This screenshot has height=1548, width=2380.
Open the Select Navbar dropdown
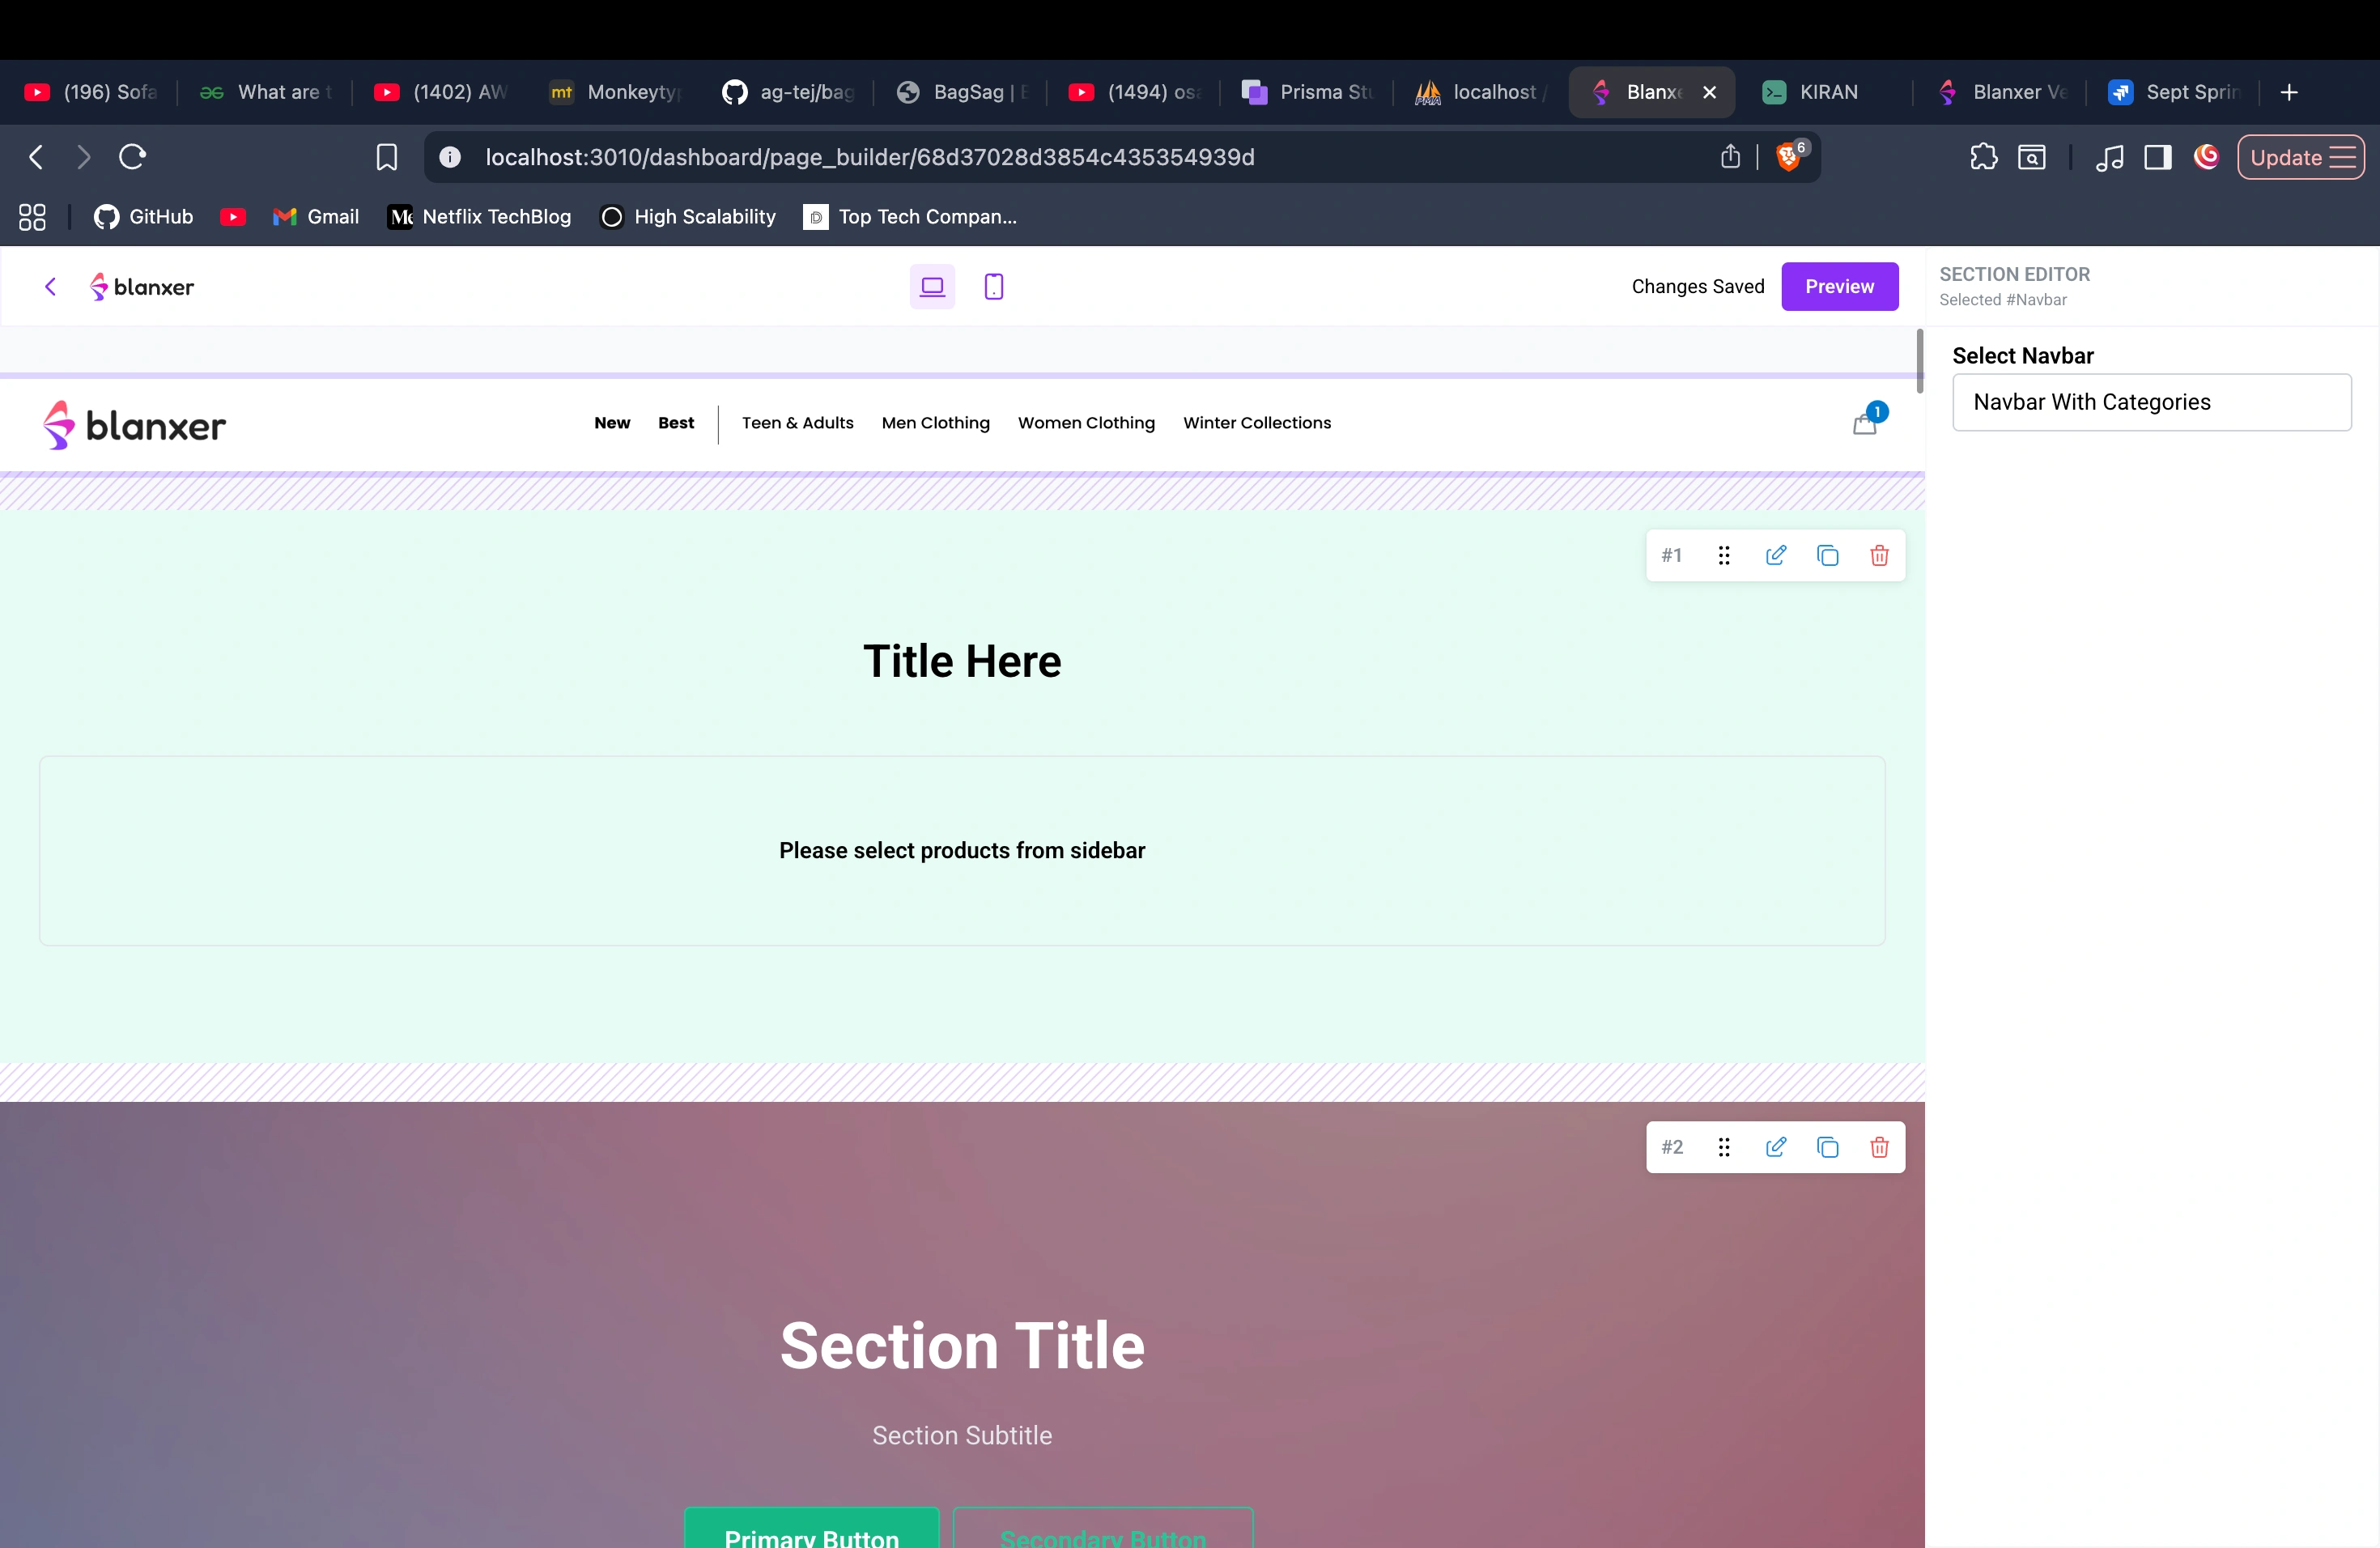point(2151,402)
